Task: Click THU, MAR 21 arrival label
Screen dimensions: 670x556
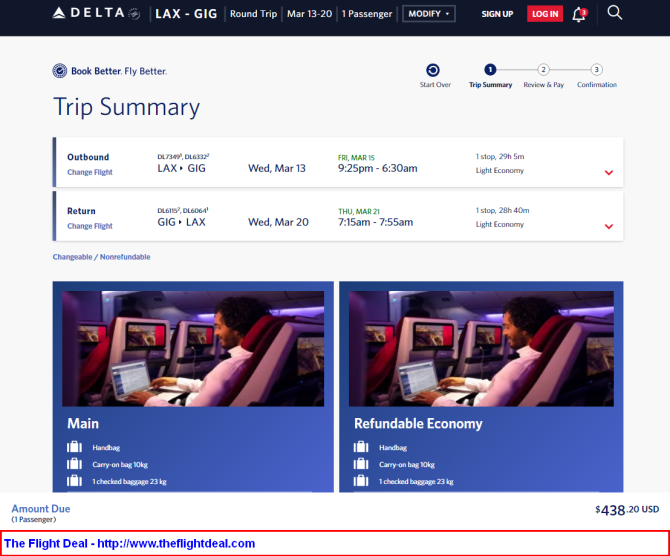Action: (x=359, y=212)
